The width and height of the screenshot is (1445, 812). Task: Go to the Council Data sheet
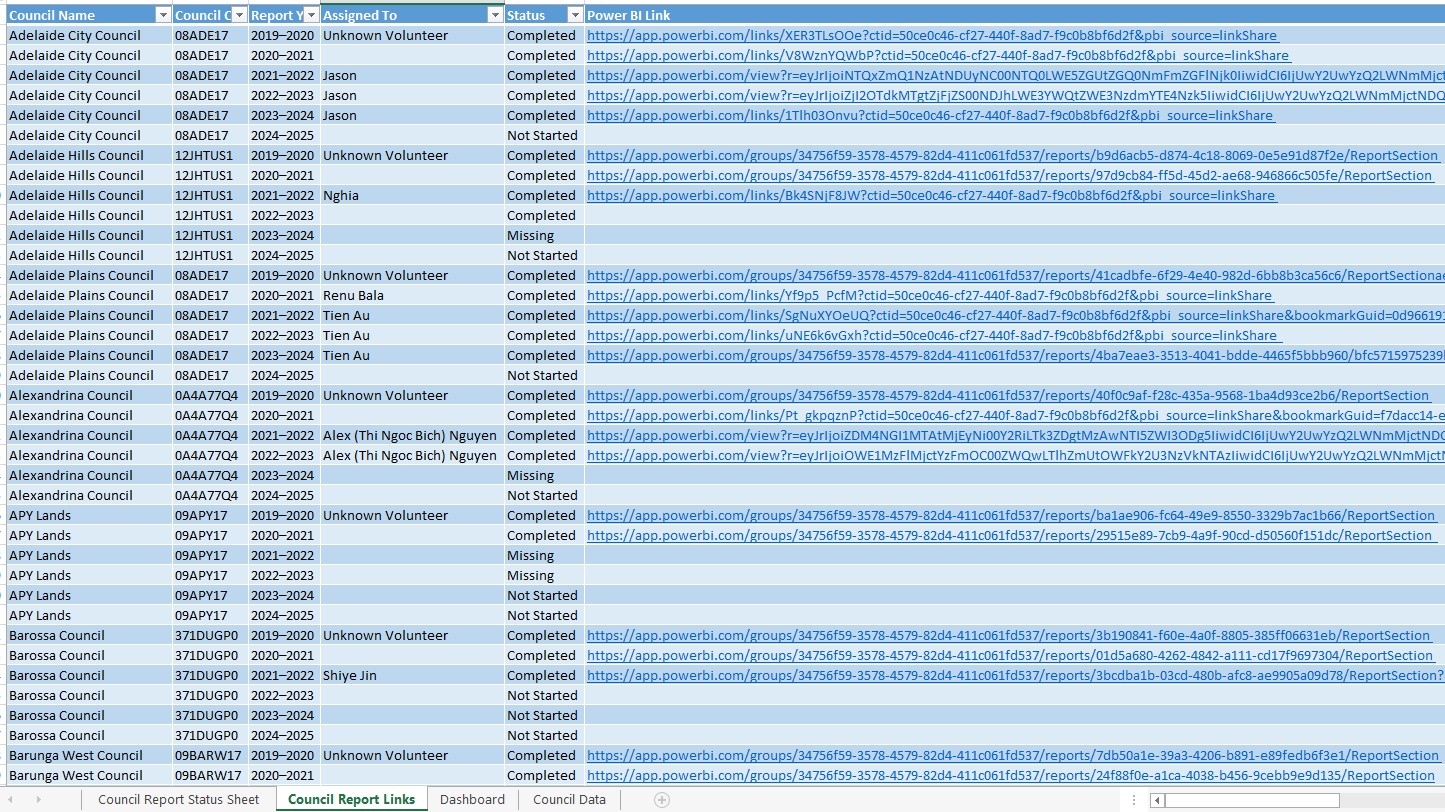[x=569, y=800]
